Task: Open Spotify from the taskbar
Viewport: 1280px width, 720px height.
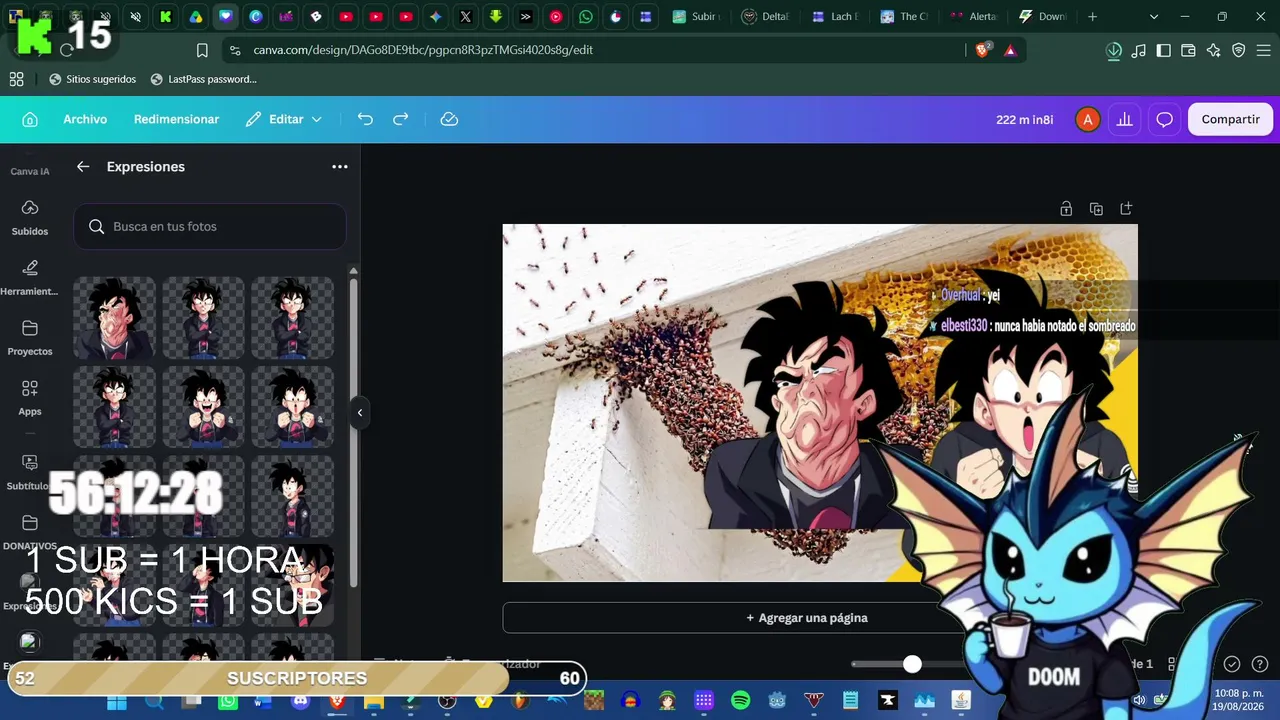Action: click(741, 700)
